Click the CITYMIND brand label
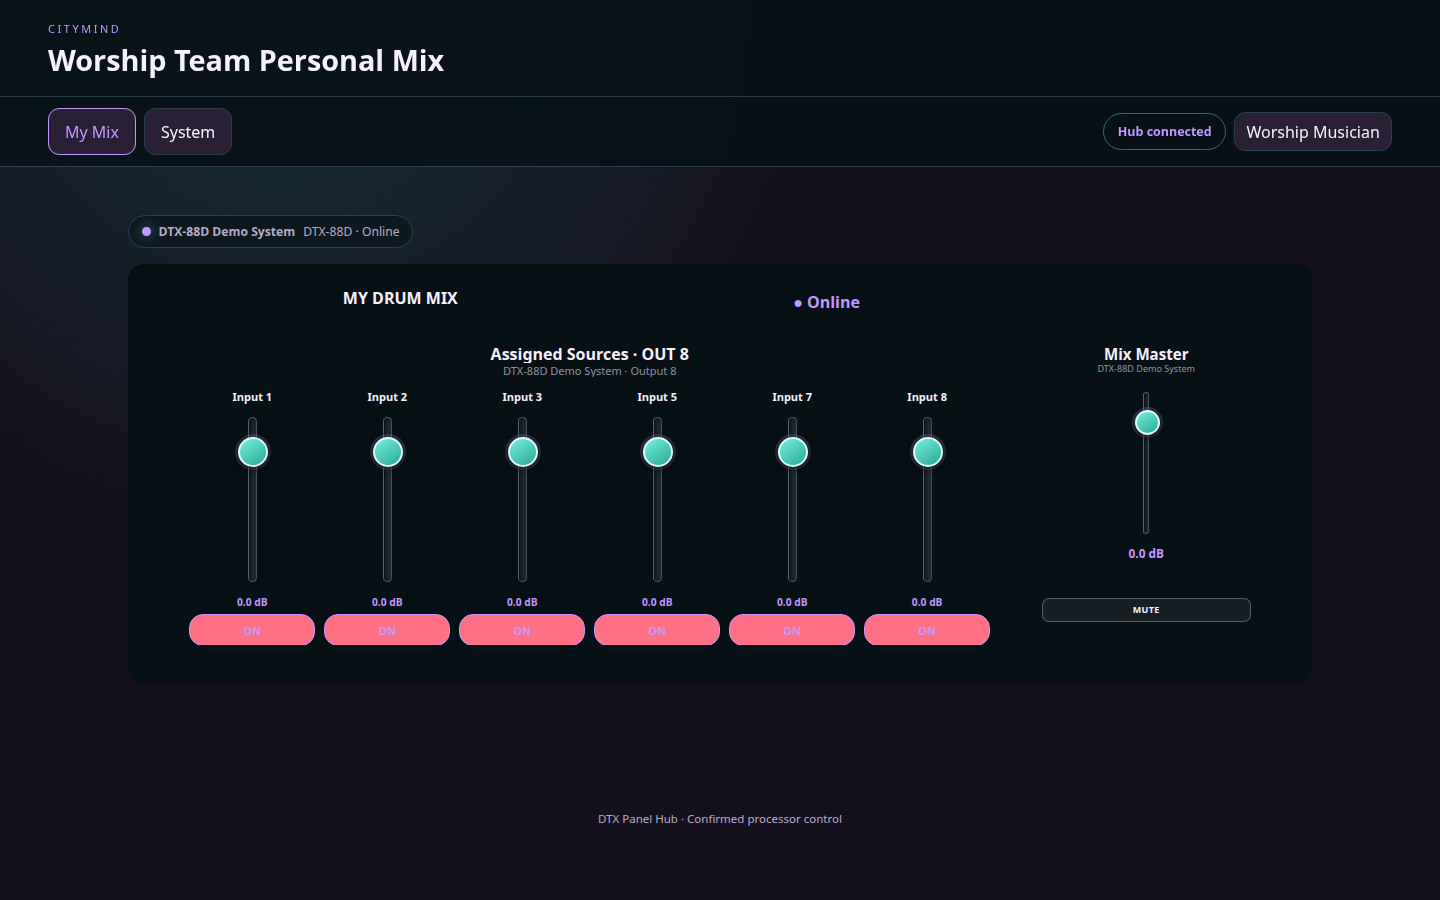Screen dimensions: 1440x900 click(x=84, y=29)
